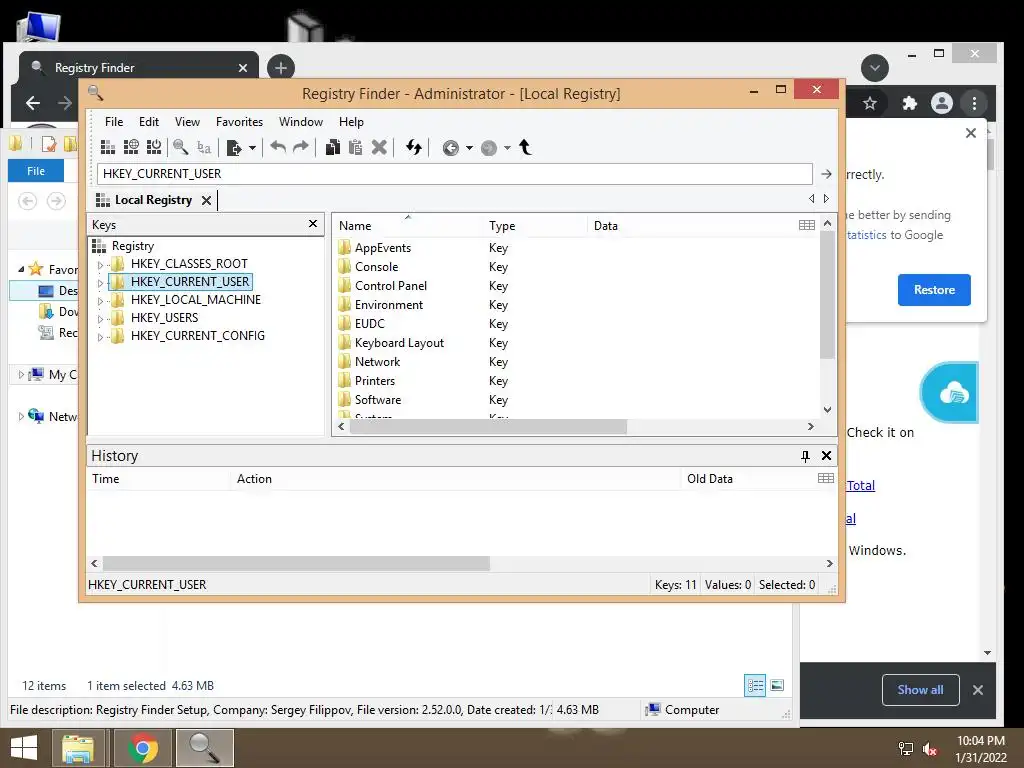Switch Explorer to the large icons view
This screenshot has width=1024, height=768.
(x=777, y=685)
